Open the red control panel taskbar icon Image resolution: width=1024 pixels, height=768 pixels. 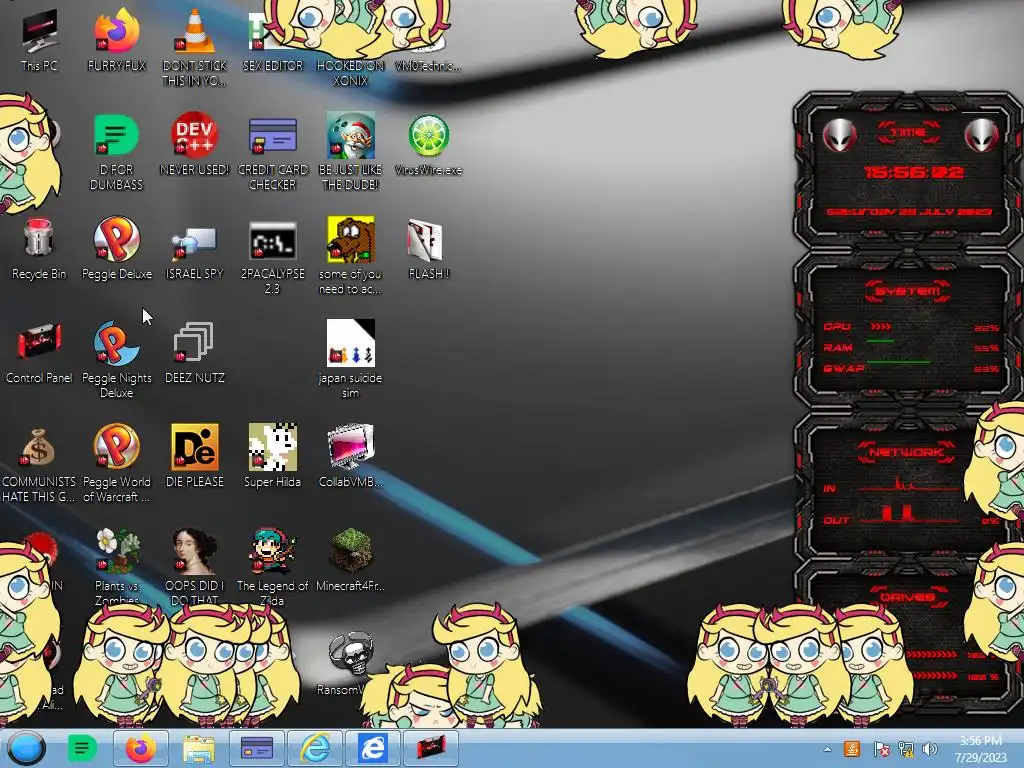[x=430, y=748]
